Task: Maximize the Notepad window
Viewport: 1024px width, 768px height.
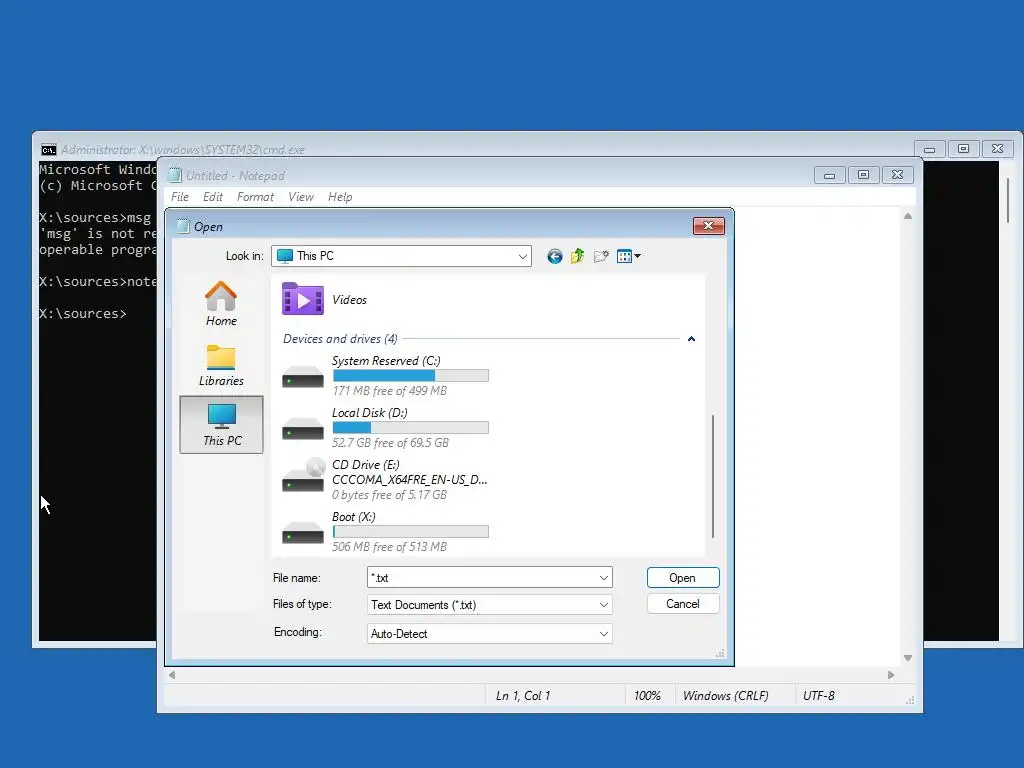Action: 863,175
